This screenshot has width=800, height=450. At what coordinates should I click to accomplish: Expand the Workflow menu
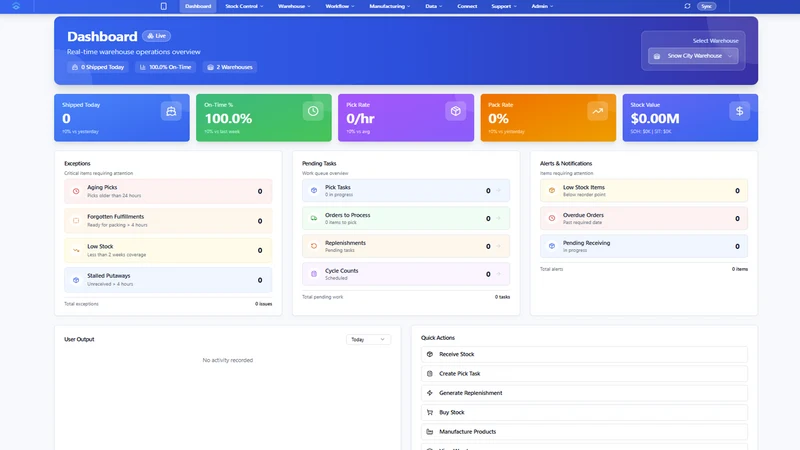(339, 6)
